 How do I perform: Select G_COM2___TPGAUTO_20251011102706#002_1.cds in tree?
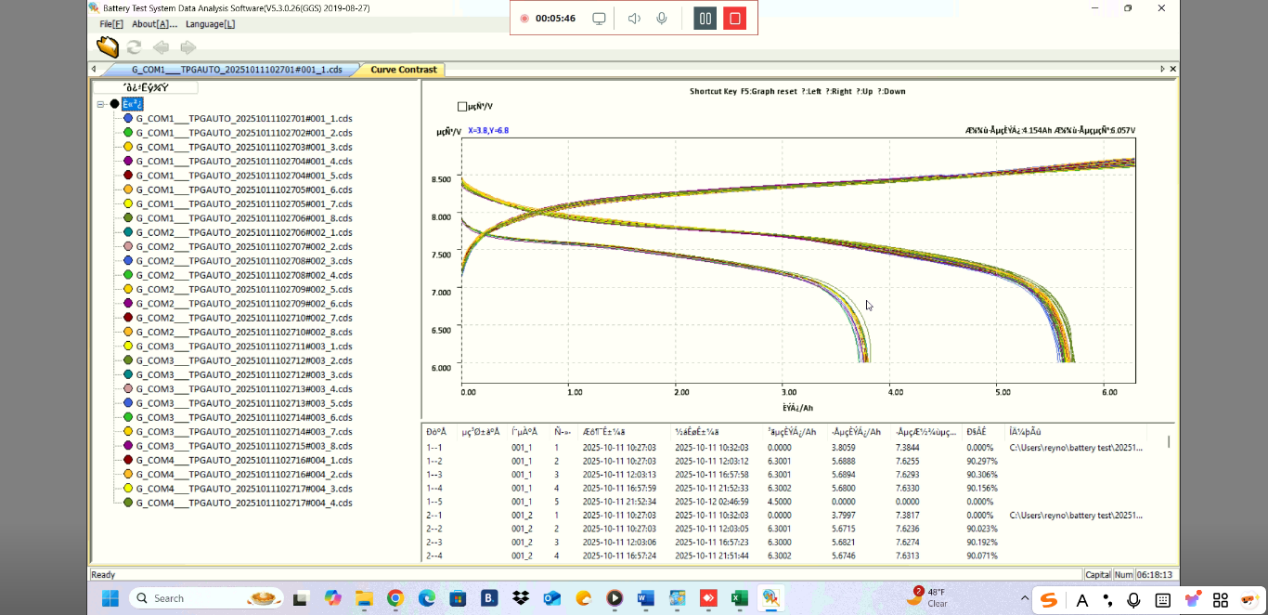tap(244, 232)
